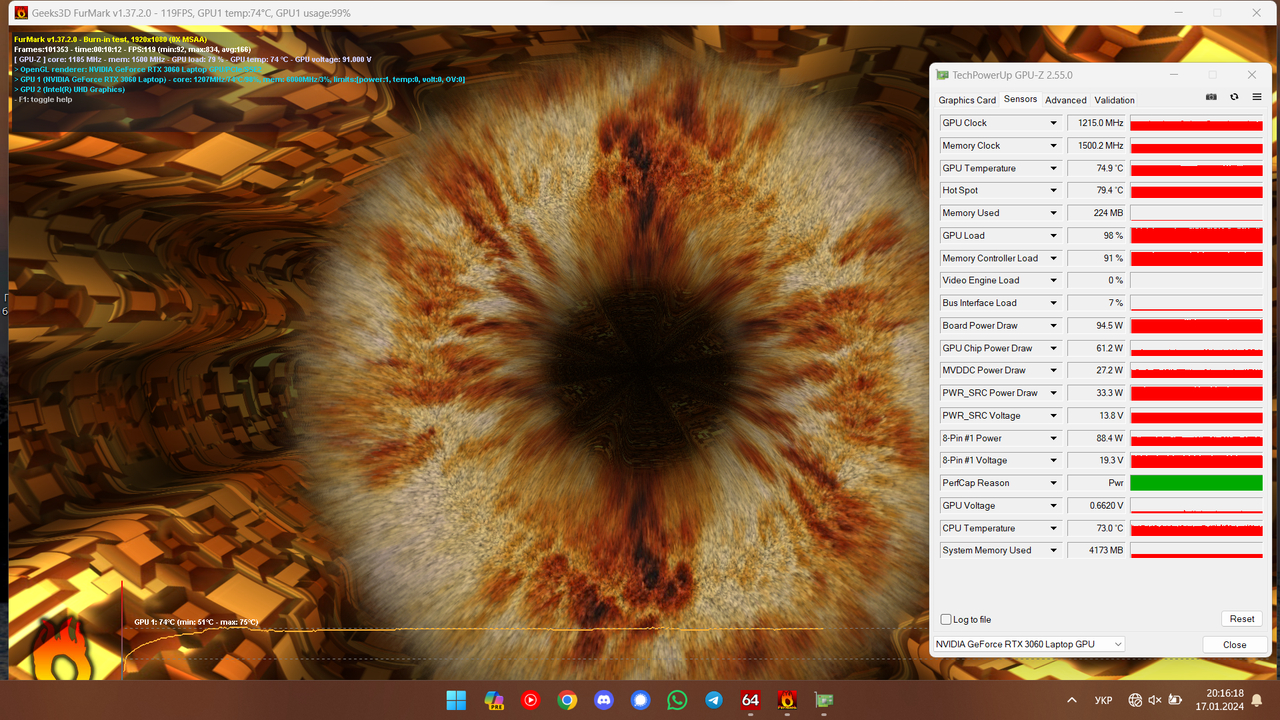Open the network status tray icon

coord(1135,700)
